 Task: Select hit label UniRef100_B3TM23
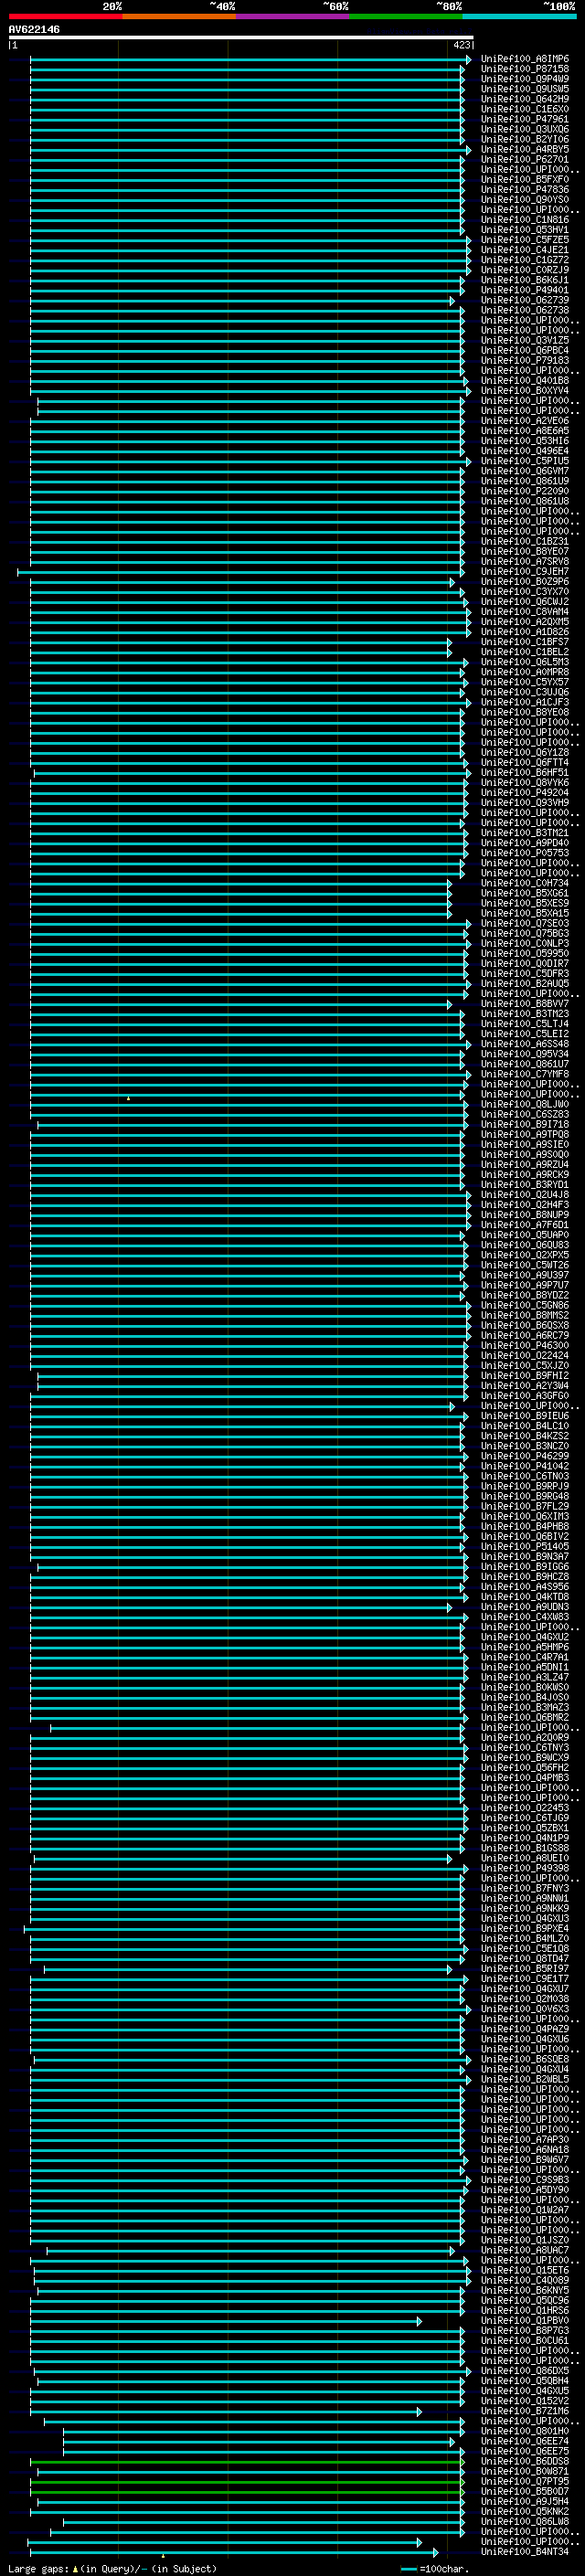pos(525,1013)
